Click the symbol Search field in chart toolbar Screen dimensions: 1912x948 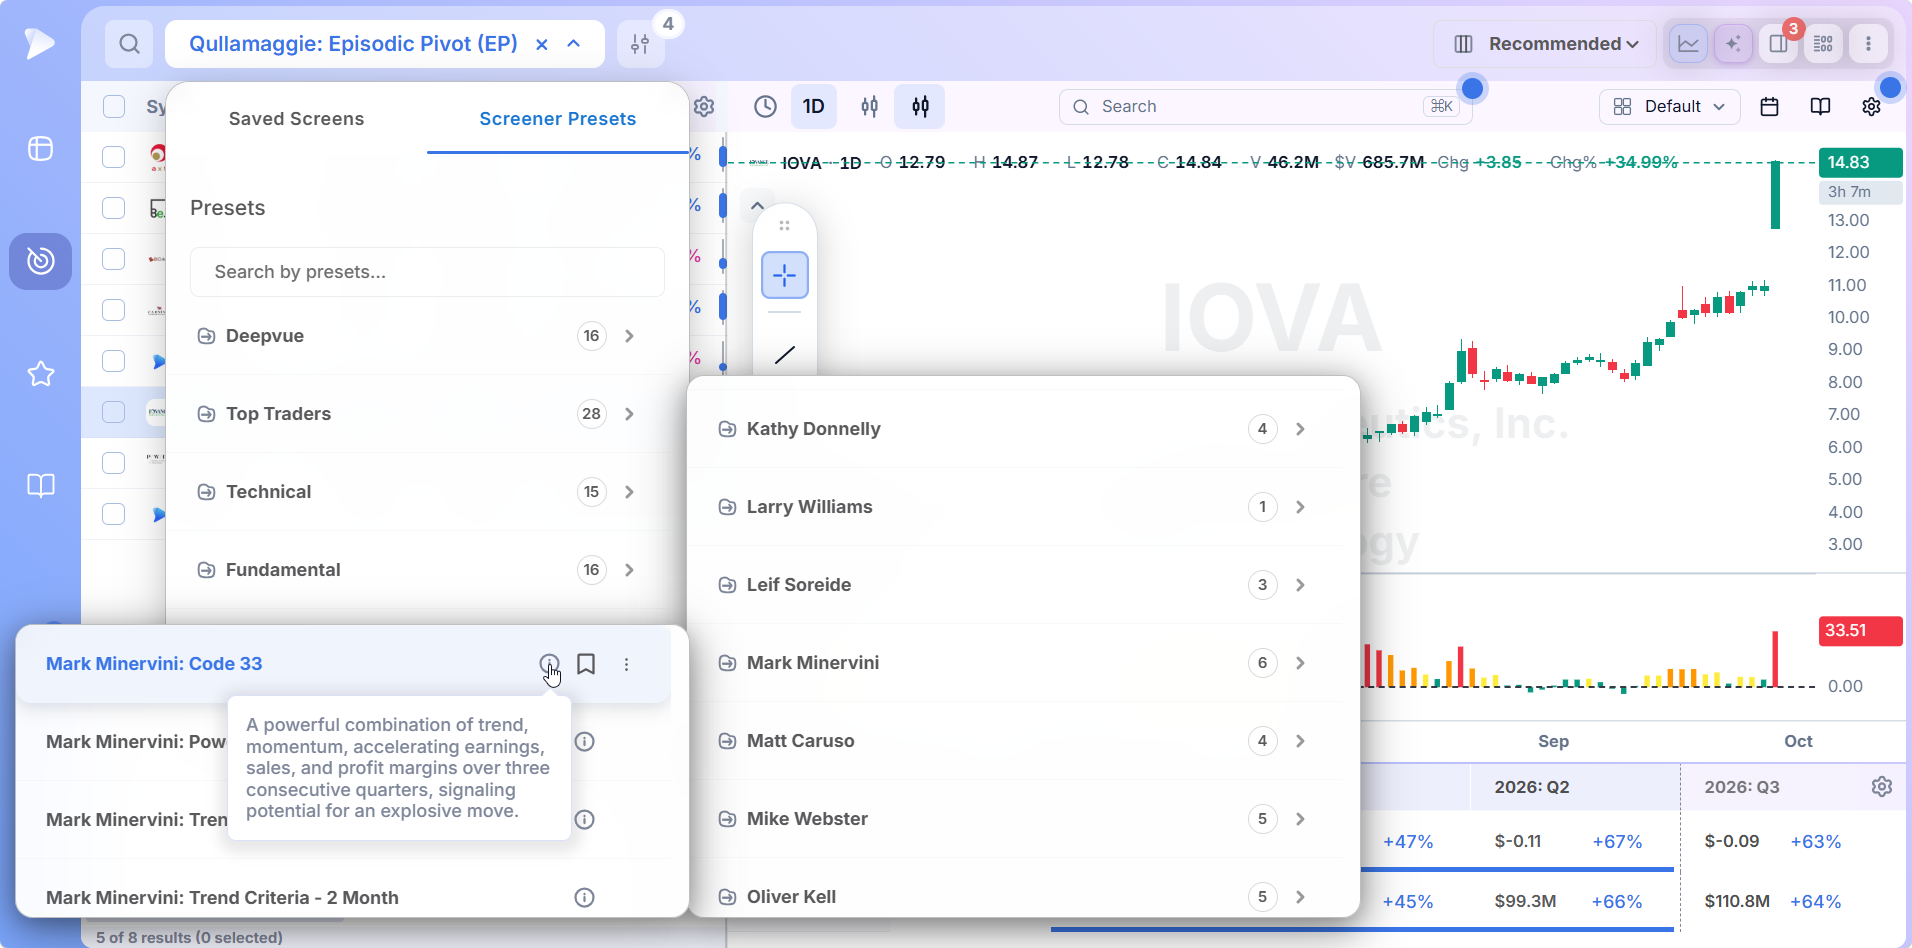pos(1264,107)
